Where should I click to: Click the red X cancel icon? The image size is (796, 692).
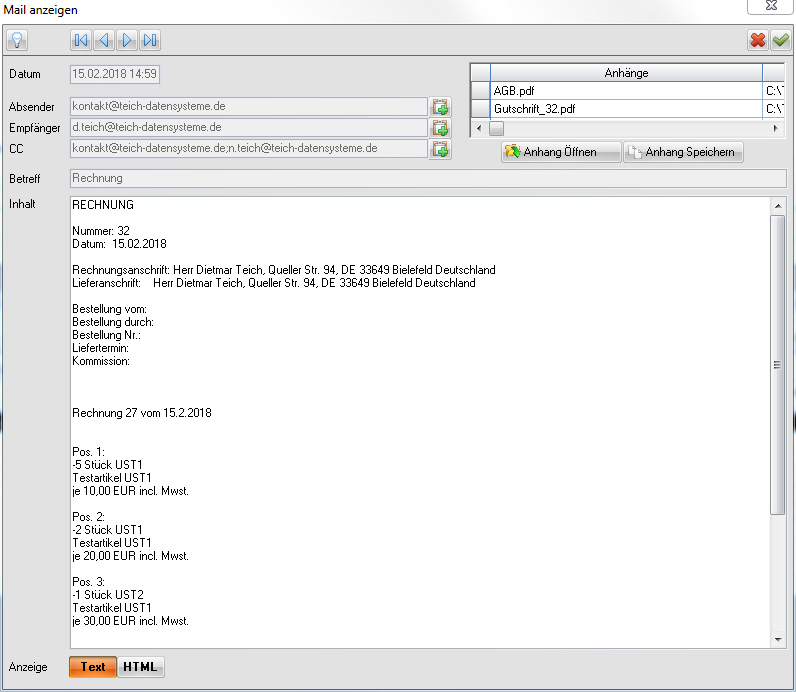pos(758,40)
